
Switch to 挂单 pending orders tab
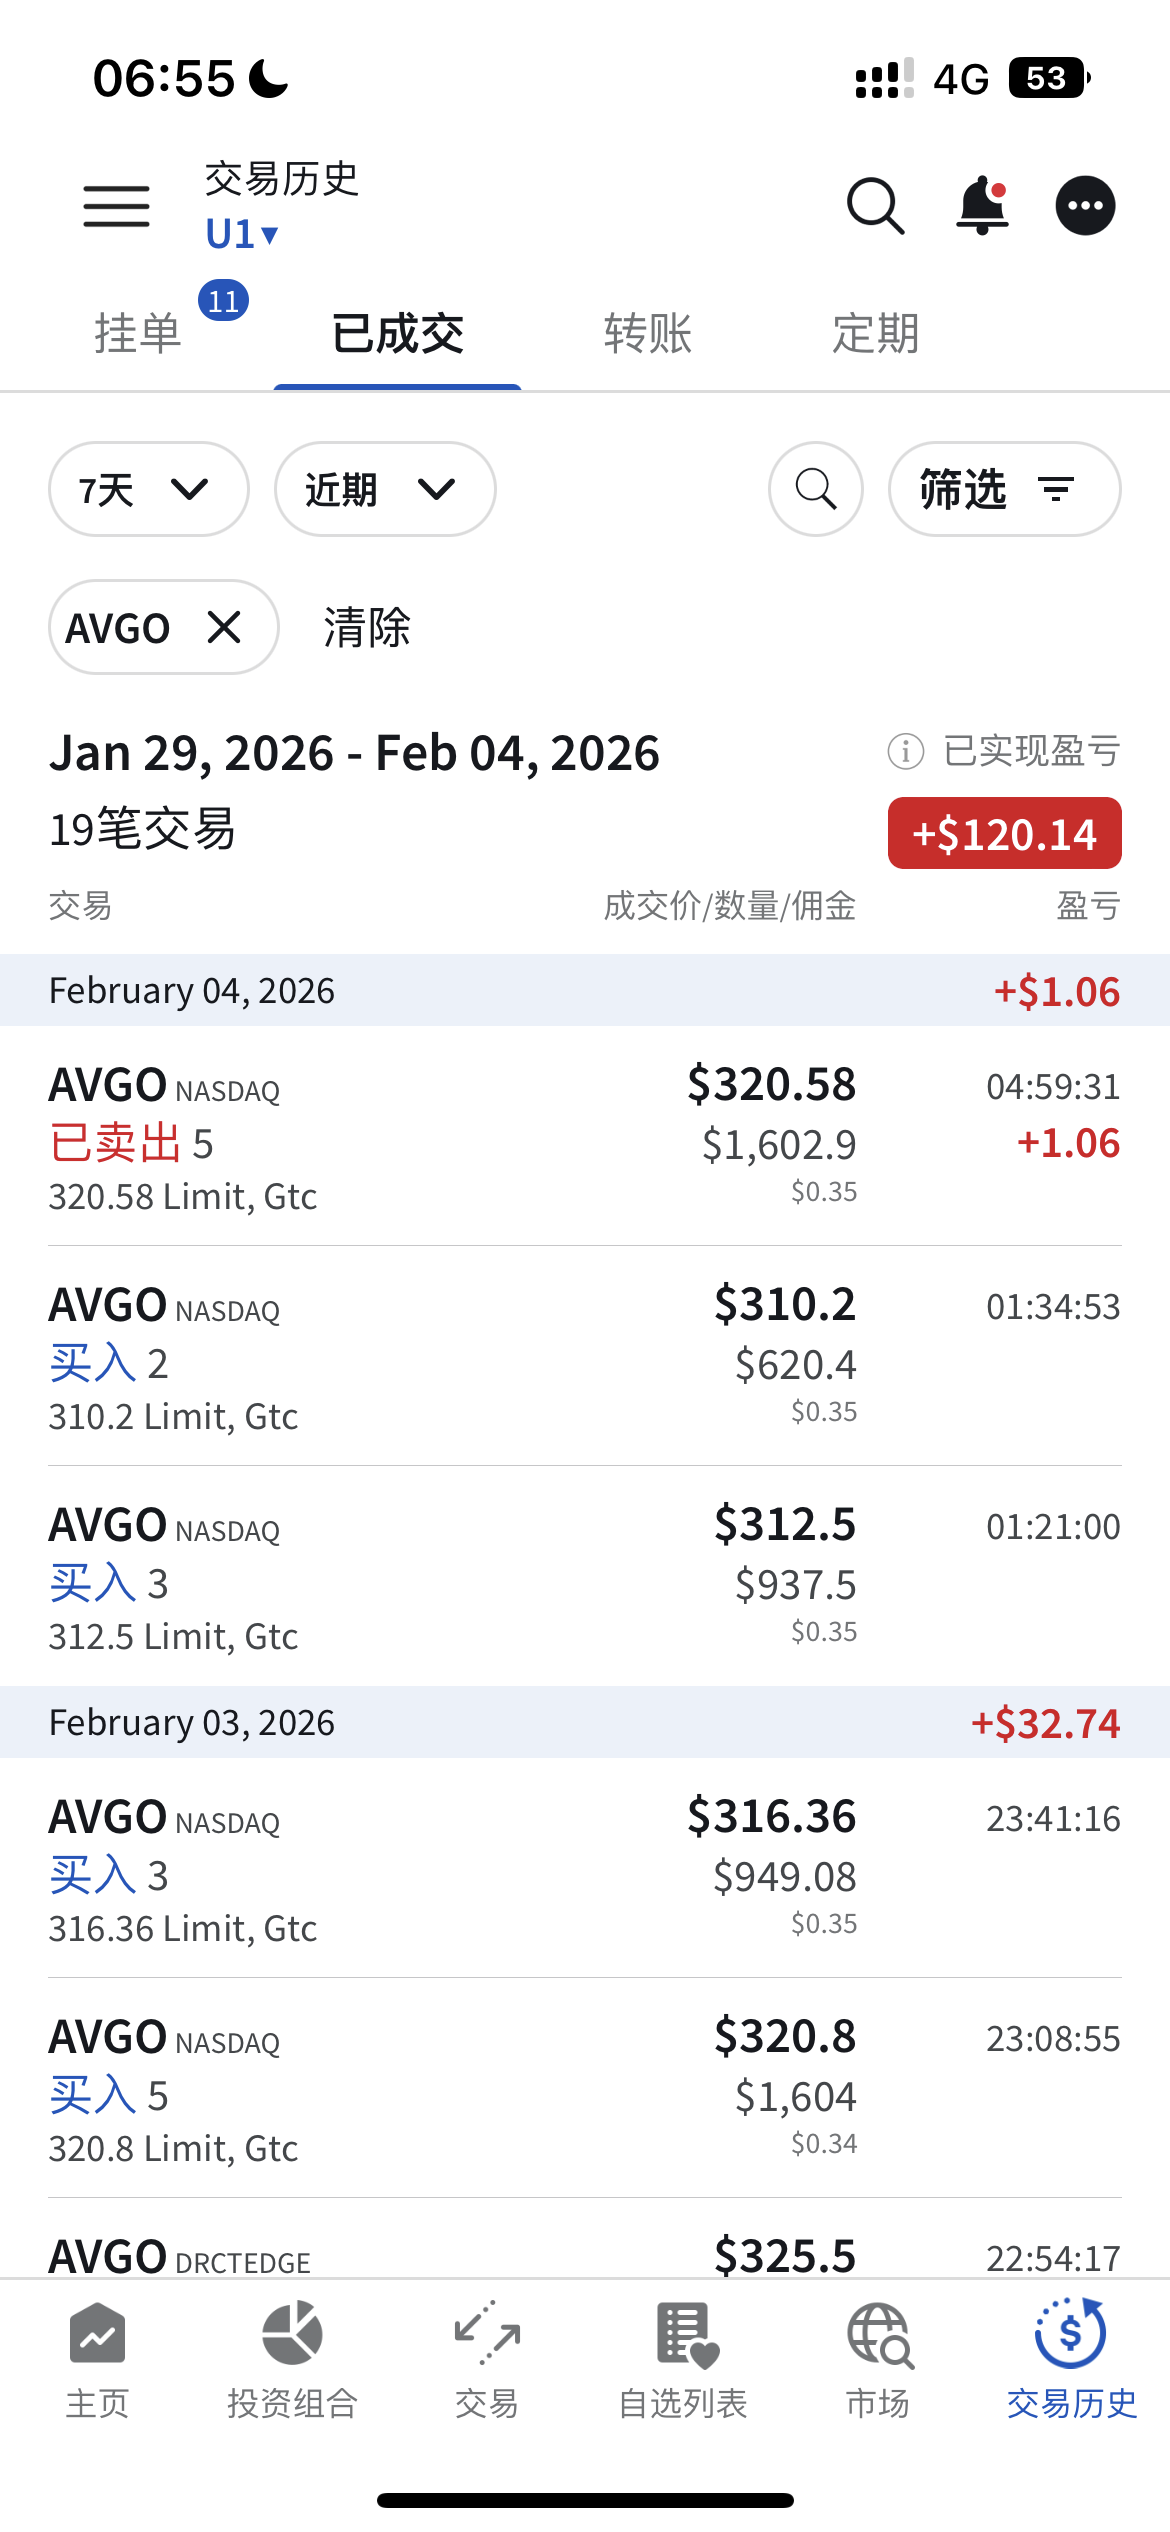coord(138,333)
